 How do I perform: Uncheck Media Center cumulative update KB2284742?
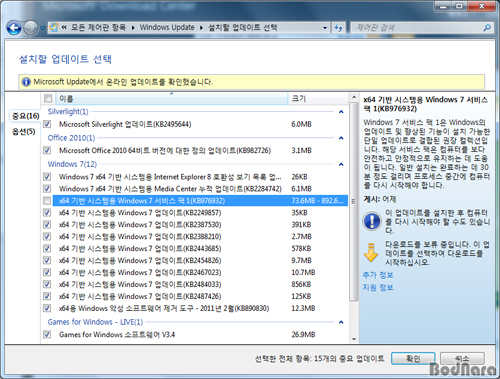click(47, 189)
